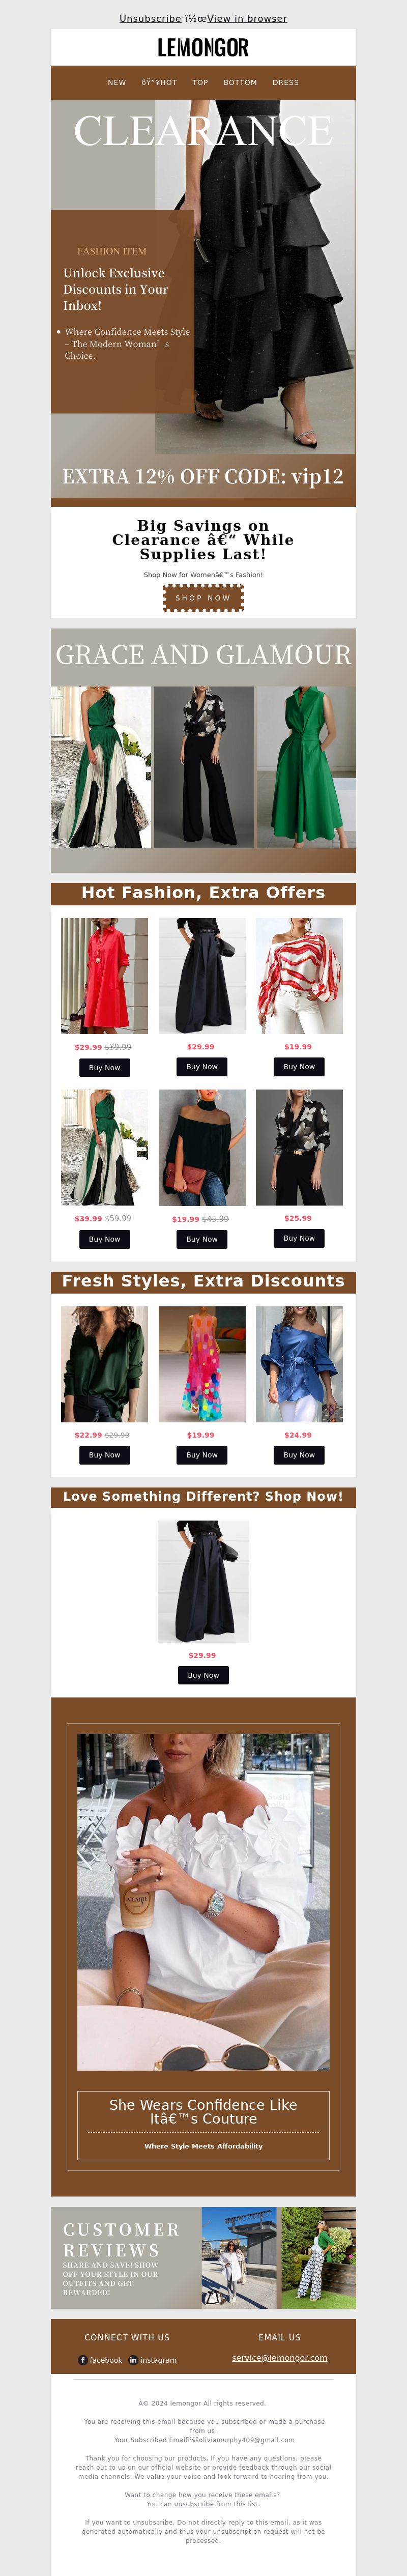Screen dimensions: 407x2576
Task: Click the Facebook icon in the footer
Action: [83, 2360]
